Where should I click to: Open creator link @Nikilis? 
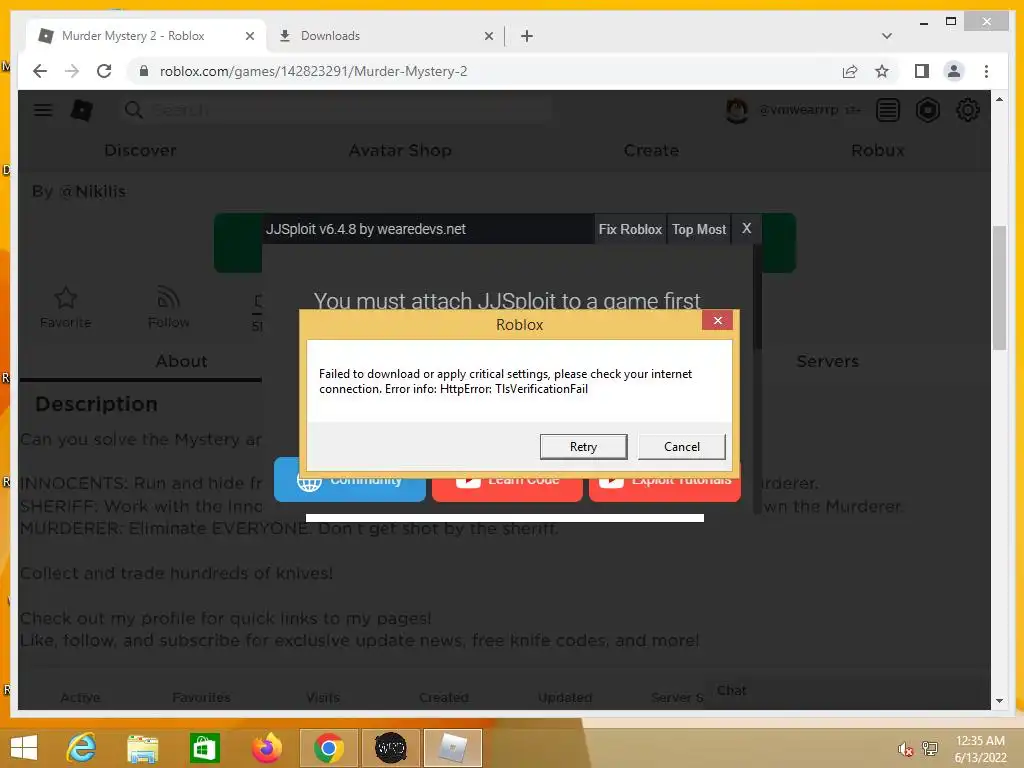pos(93,192)
